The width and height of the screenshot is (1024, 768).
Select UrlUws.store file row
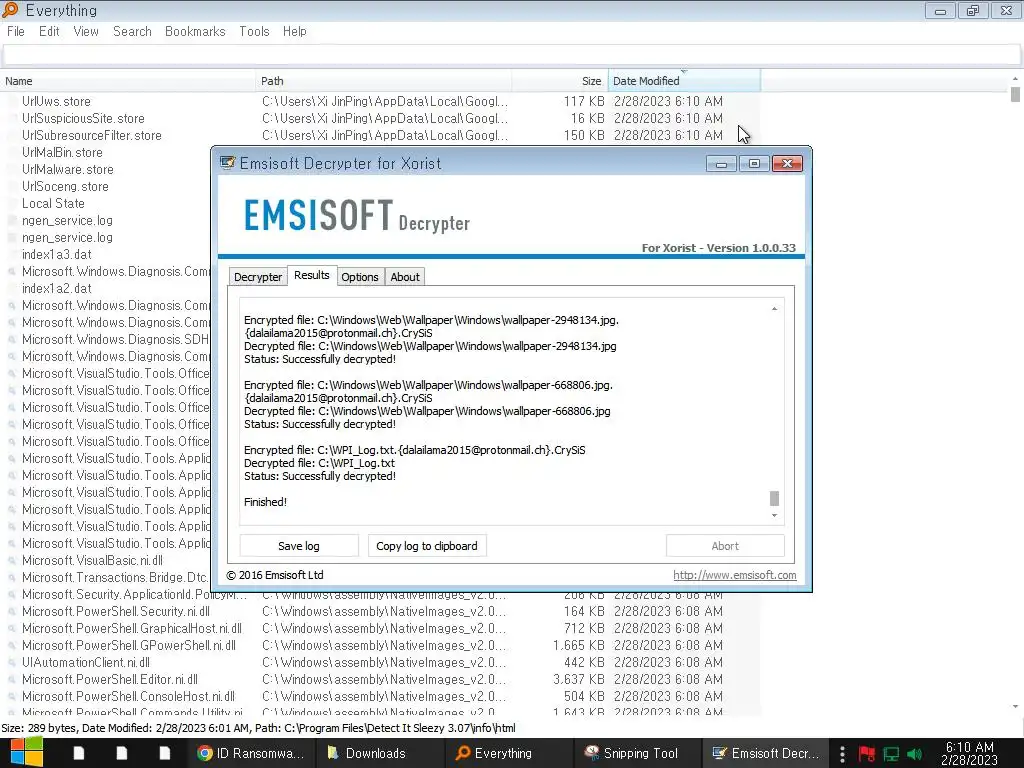coord(381,101)
